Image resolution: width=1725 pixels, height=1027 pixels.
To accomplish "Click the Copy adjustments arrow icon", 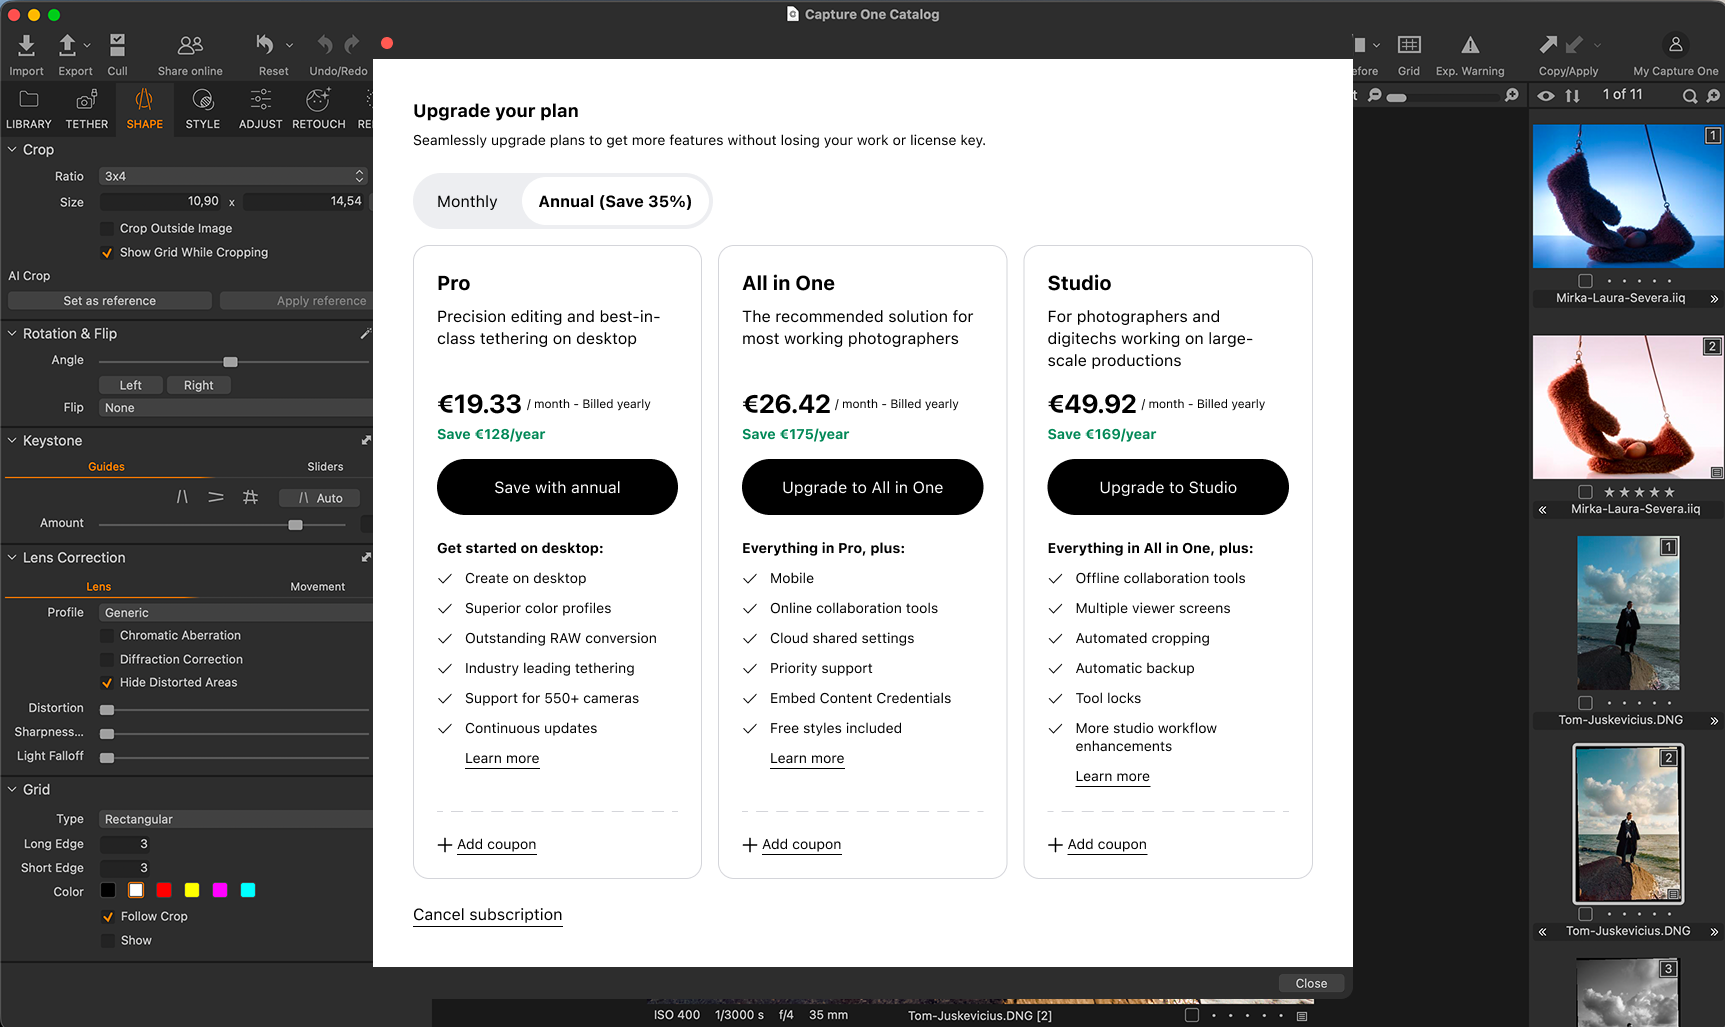I will click(1548, 45).
